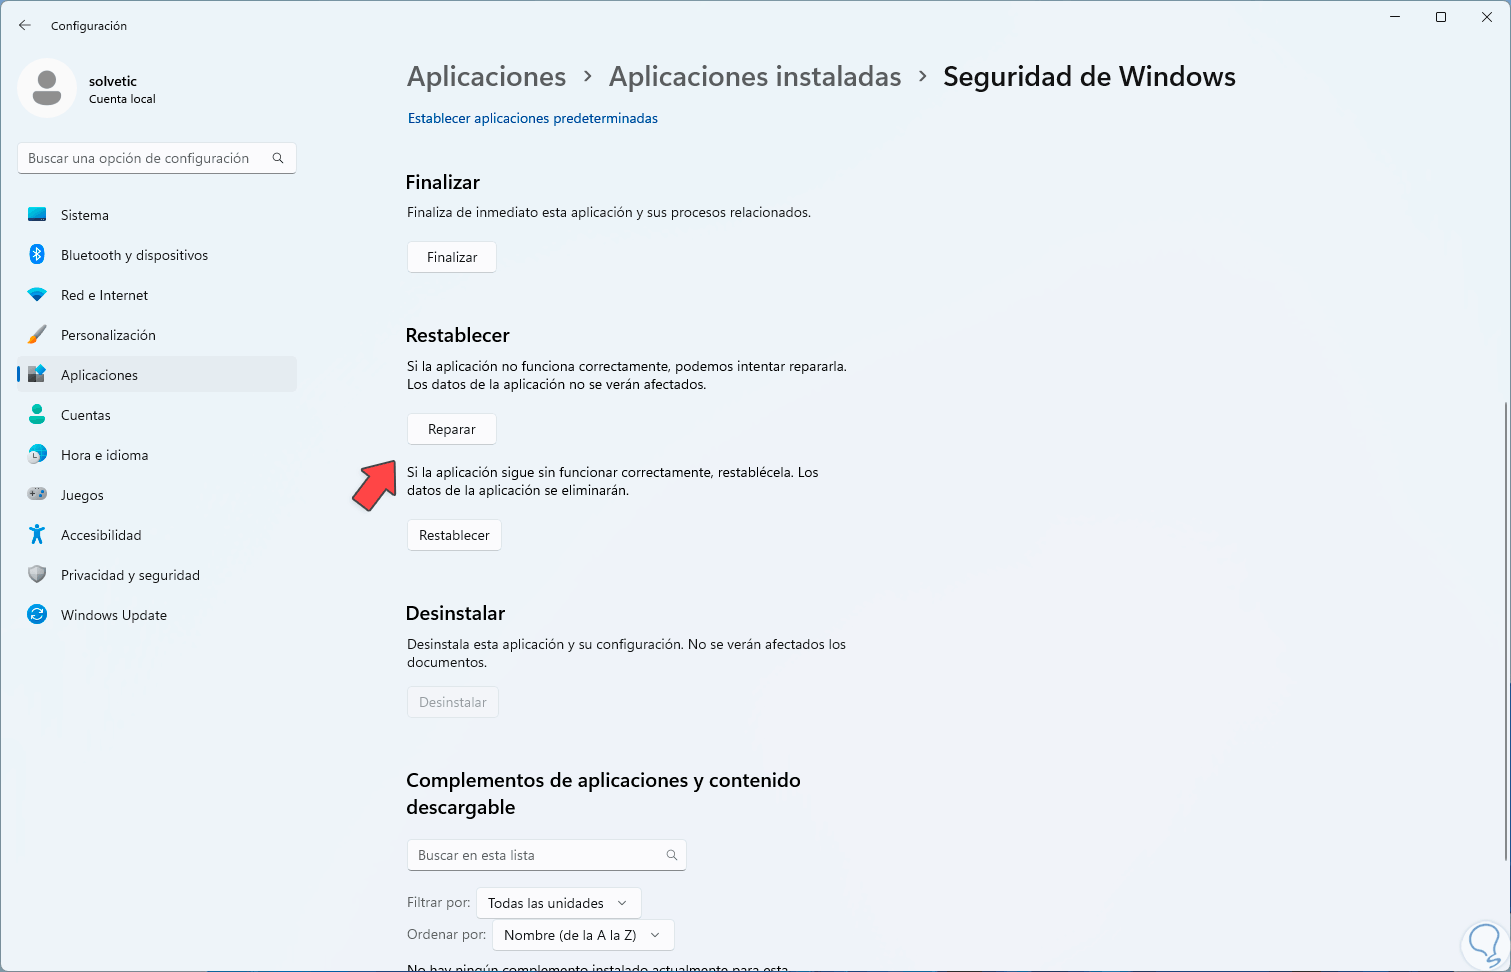Click the search magnifier in settings search box

click(278, 158)
